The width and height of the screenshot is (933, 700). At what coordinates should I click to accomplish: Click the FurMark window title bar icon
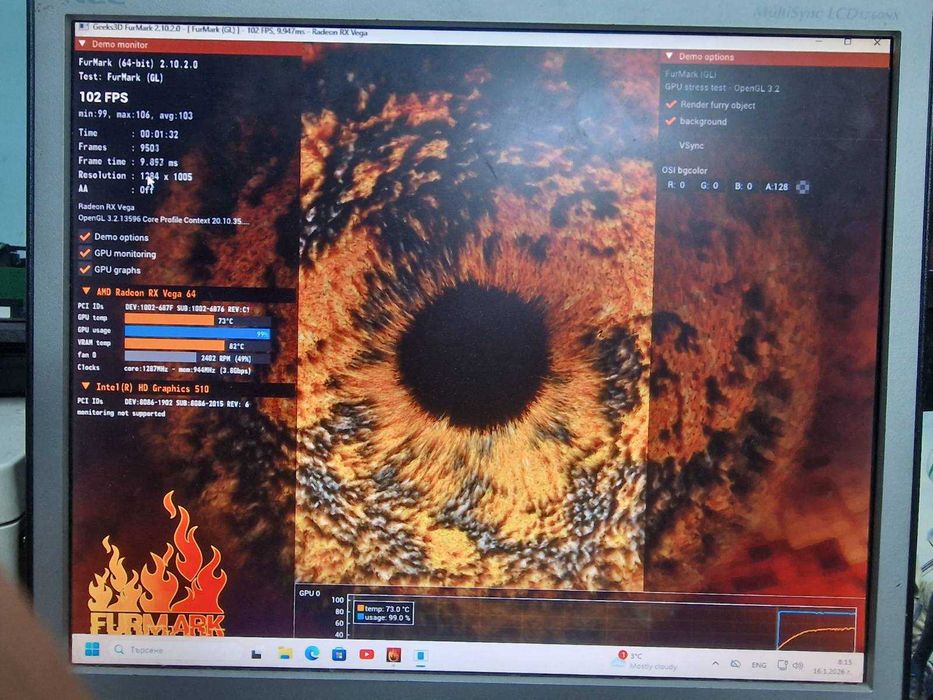84,27
